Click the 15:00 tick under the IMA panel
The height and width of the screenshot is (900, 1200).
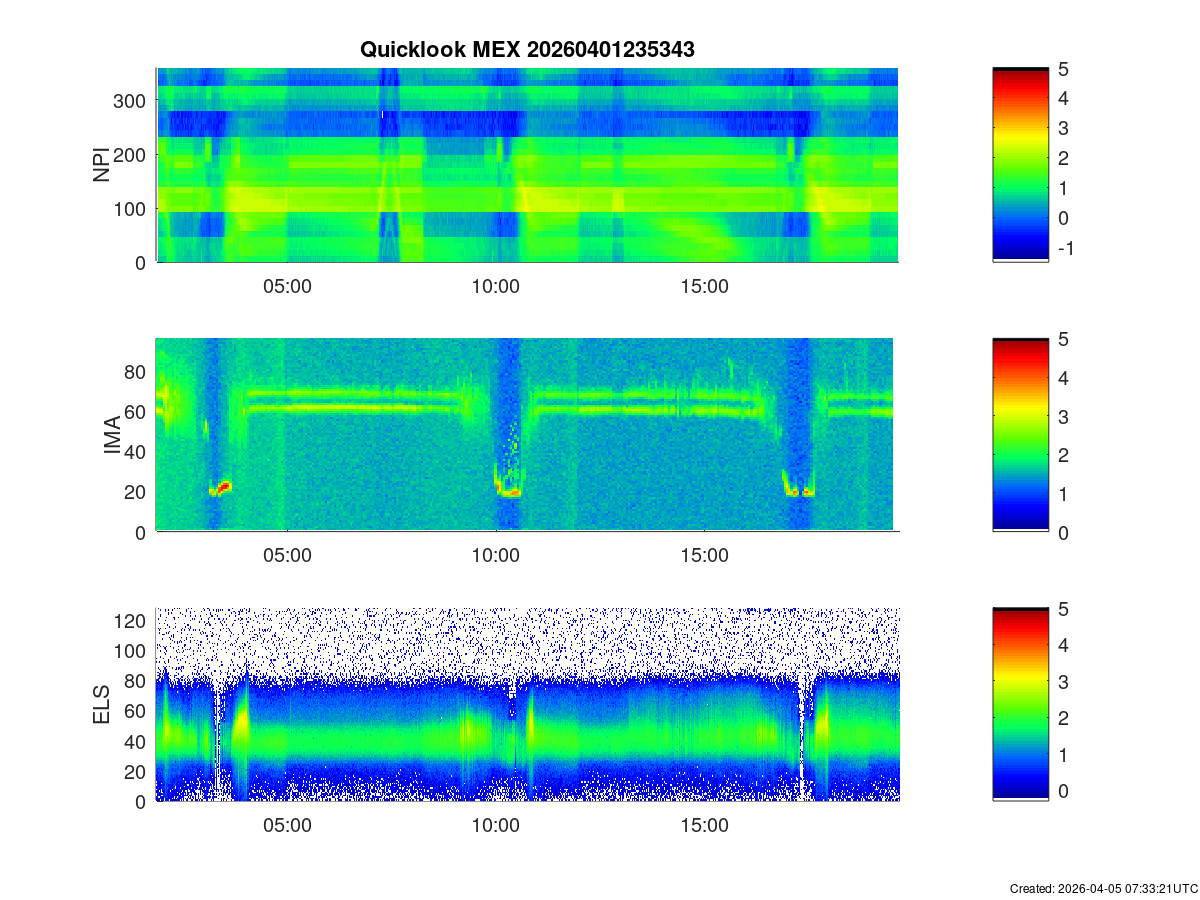(x=704, y=556)
